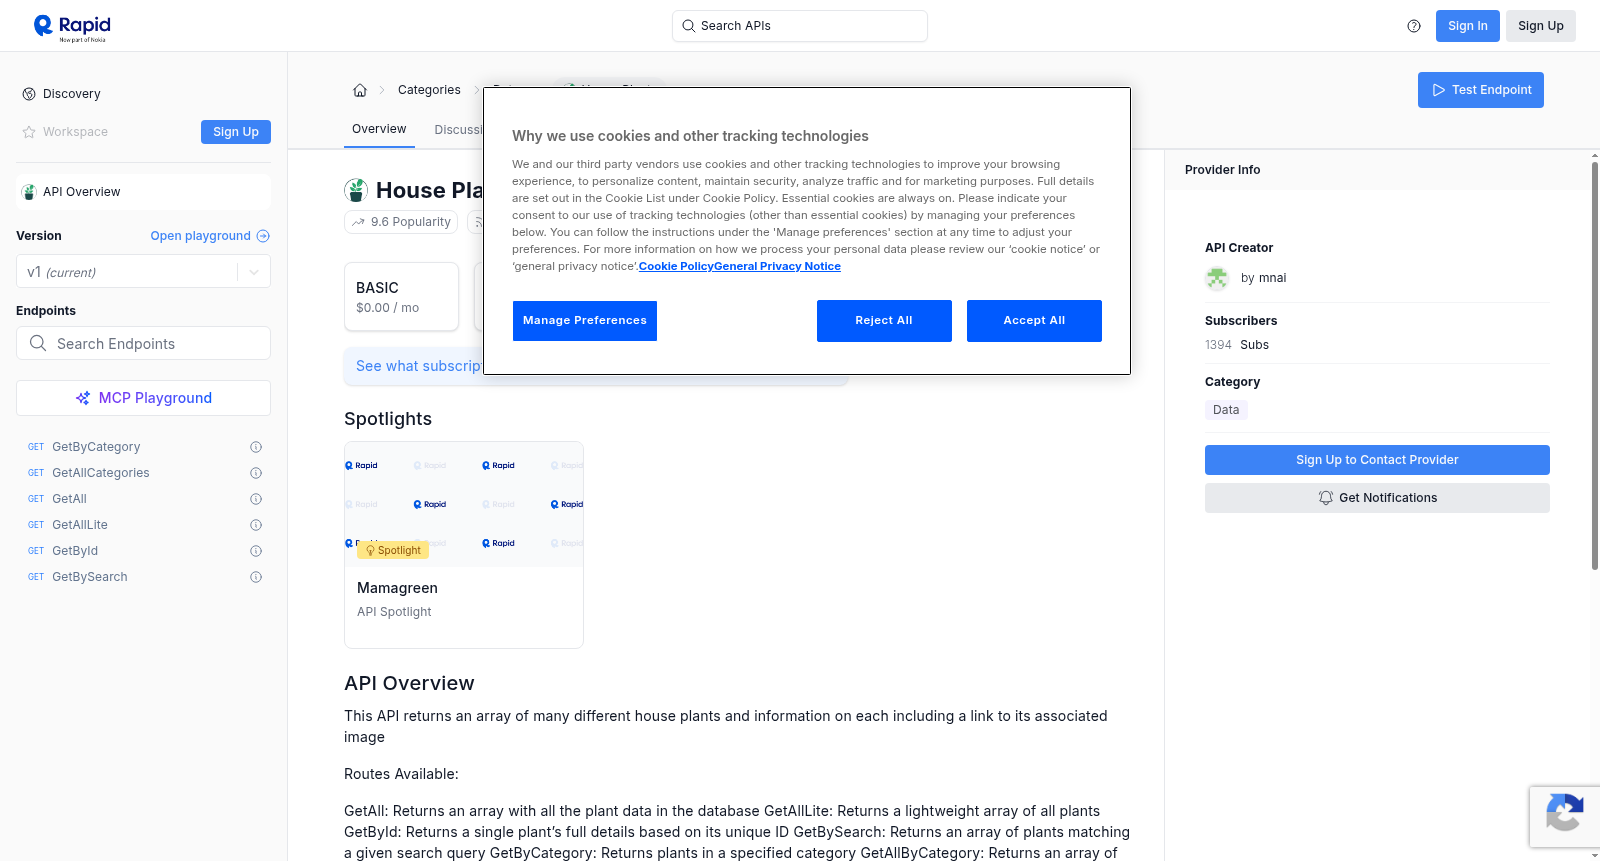Open the help question mark icon
This screenshot has width=1600, height=861.
tap(1414, 26)
